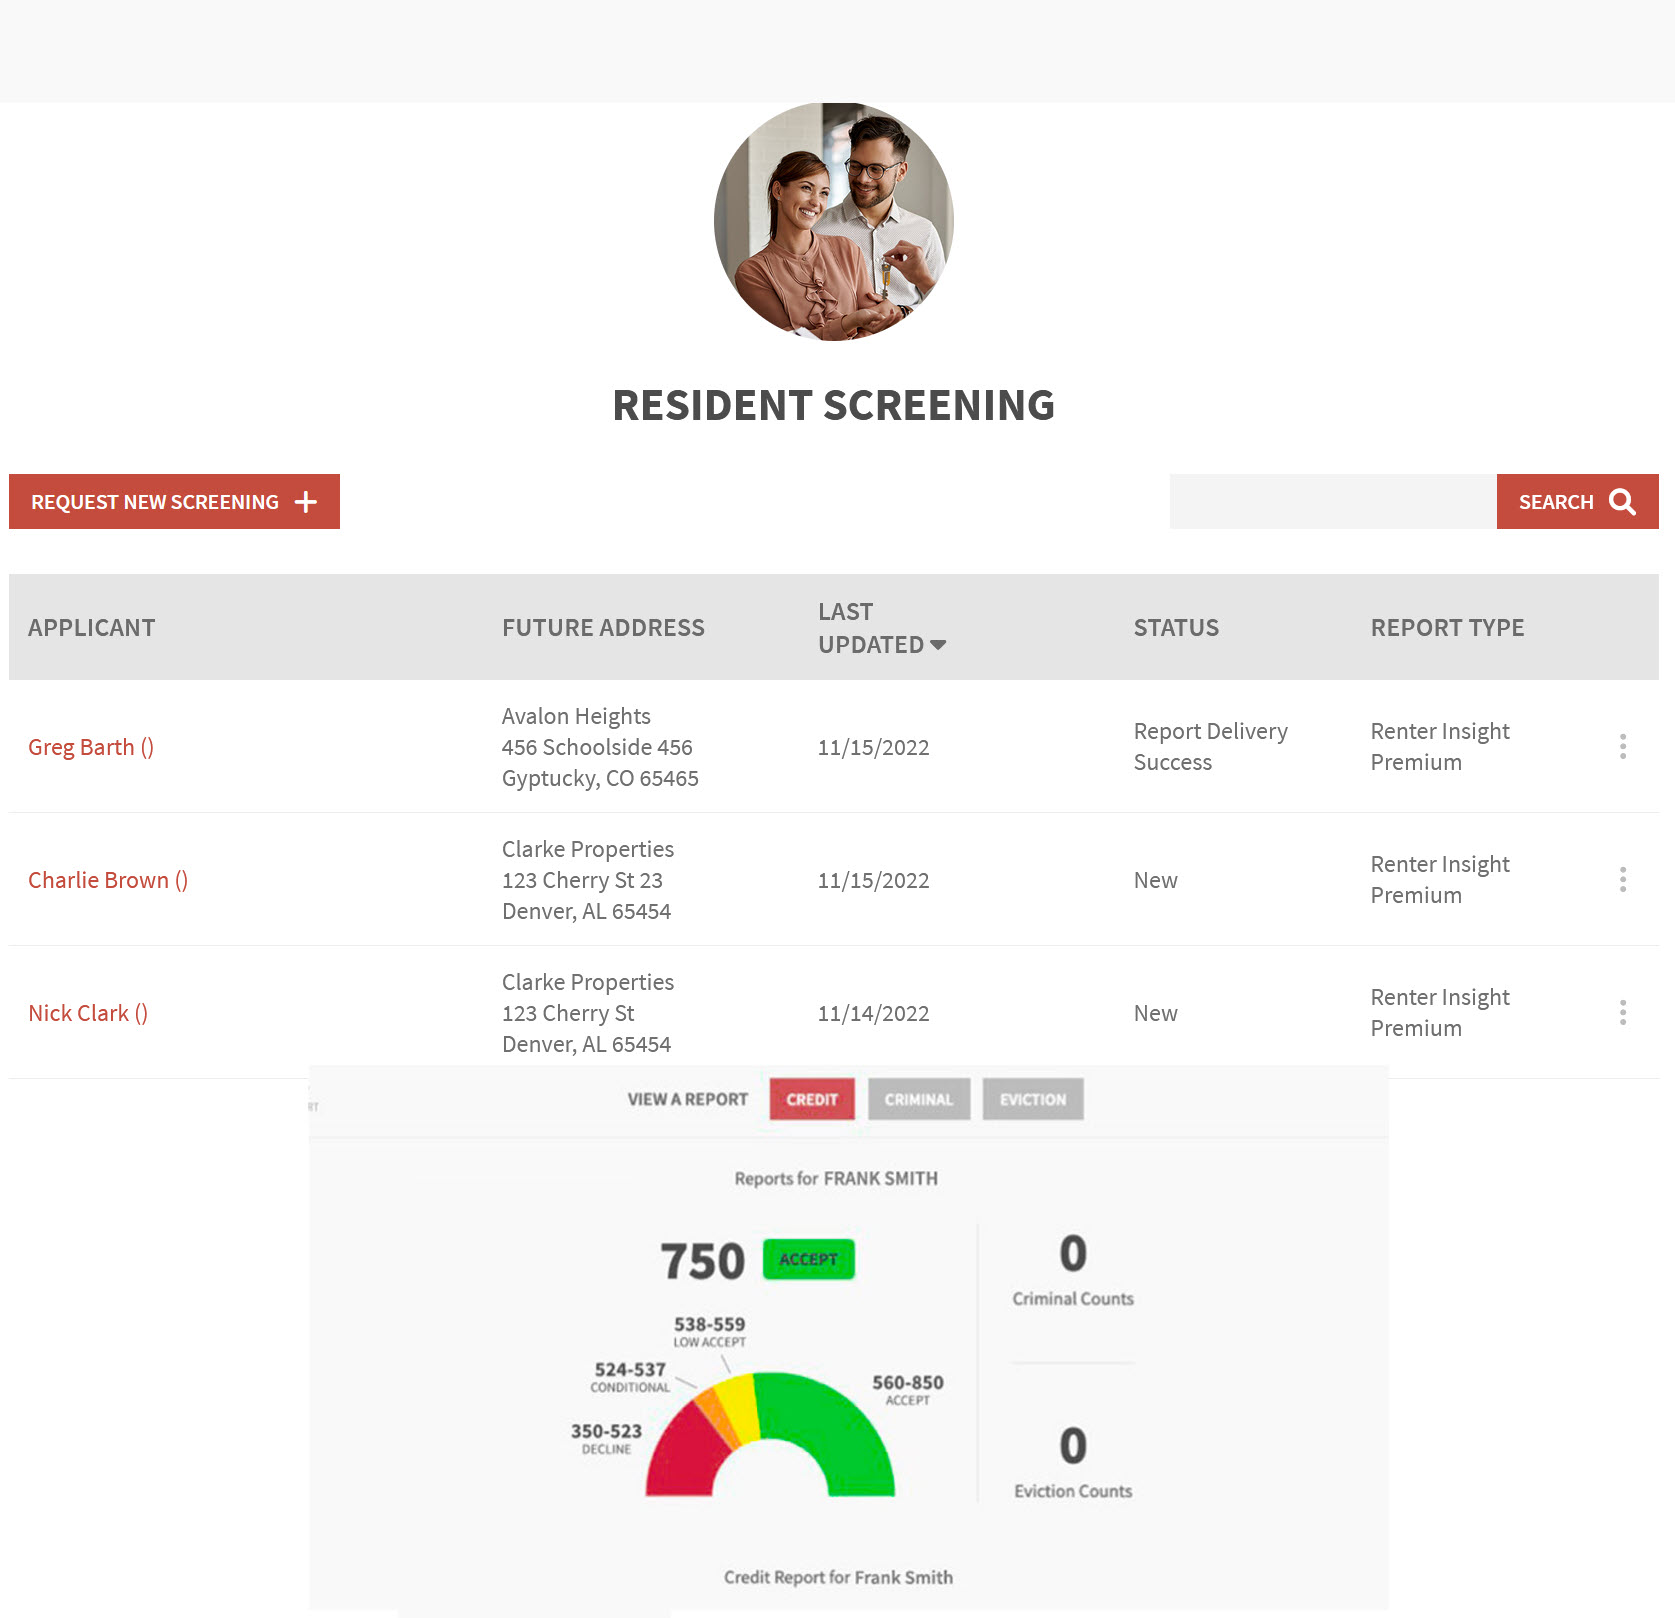The width and height of the screenshot is (1675, 1618).
Task: Select the ACCEPT badge next to score 750
Action: coord(808,1259)
